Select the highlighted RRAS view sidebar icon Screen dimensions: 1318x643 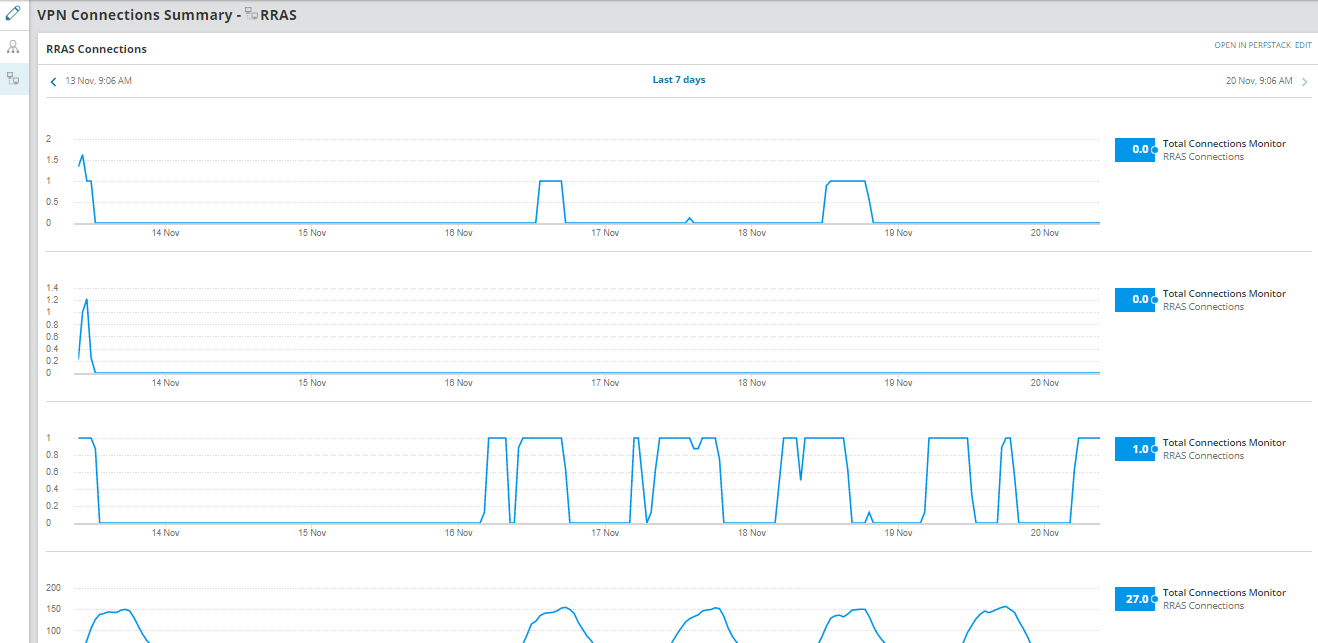pos(13,78)
